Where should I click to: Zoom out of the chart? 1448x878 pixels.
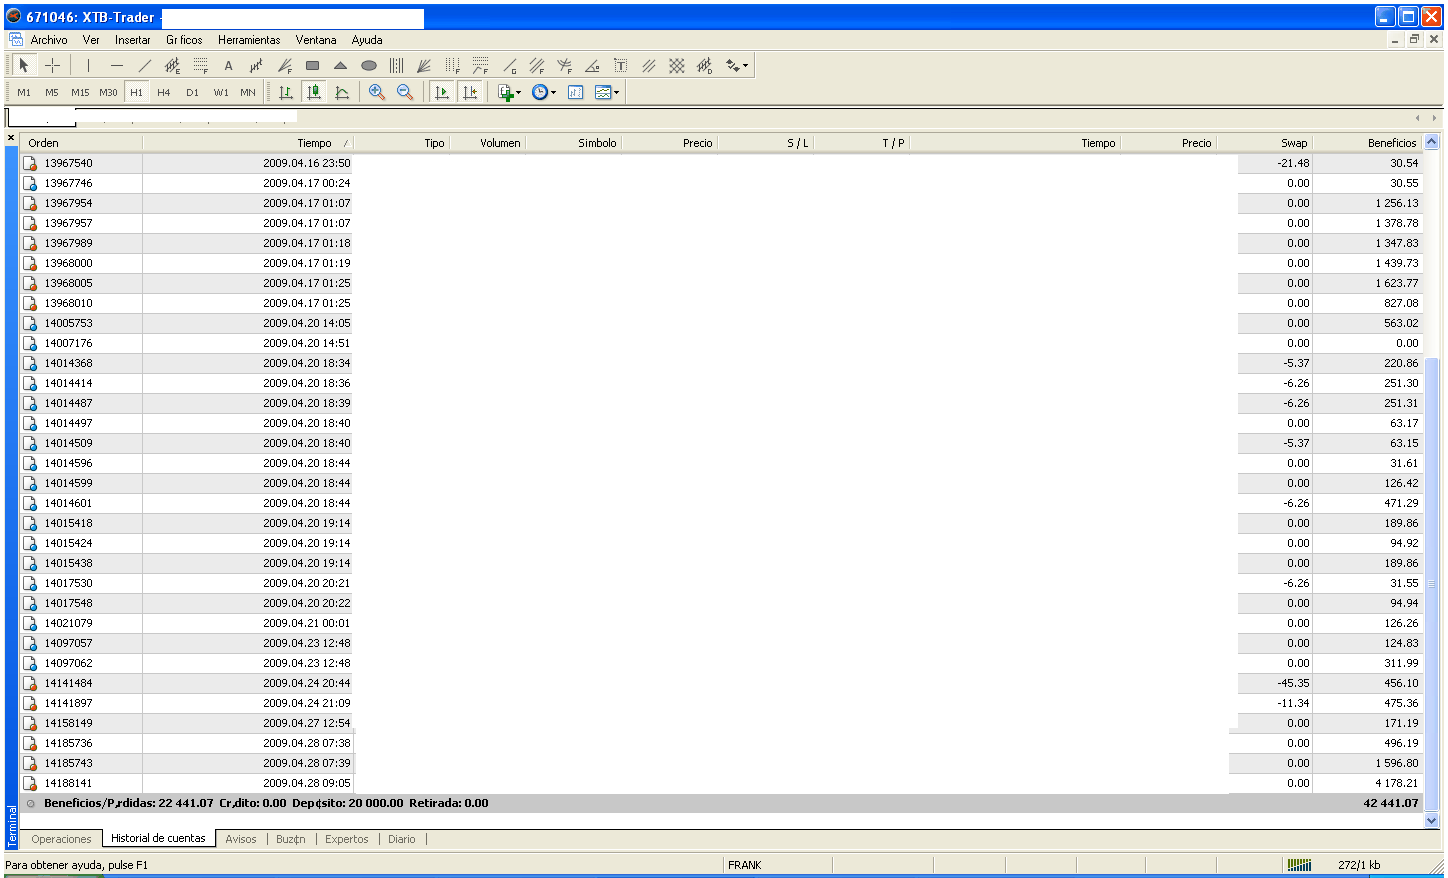point(405,92)
